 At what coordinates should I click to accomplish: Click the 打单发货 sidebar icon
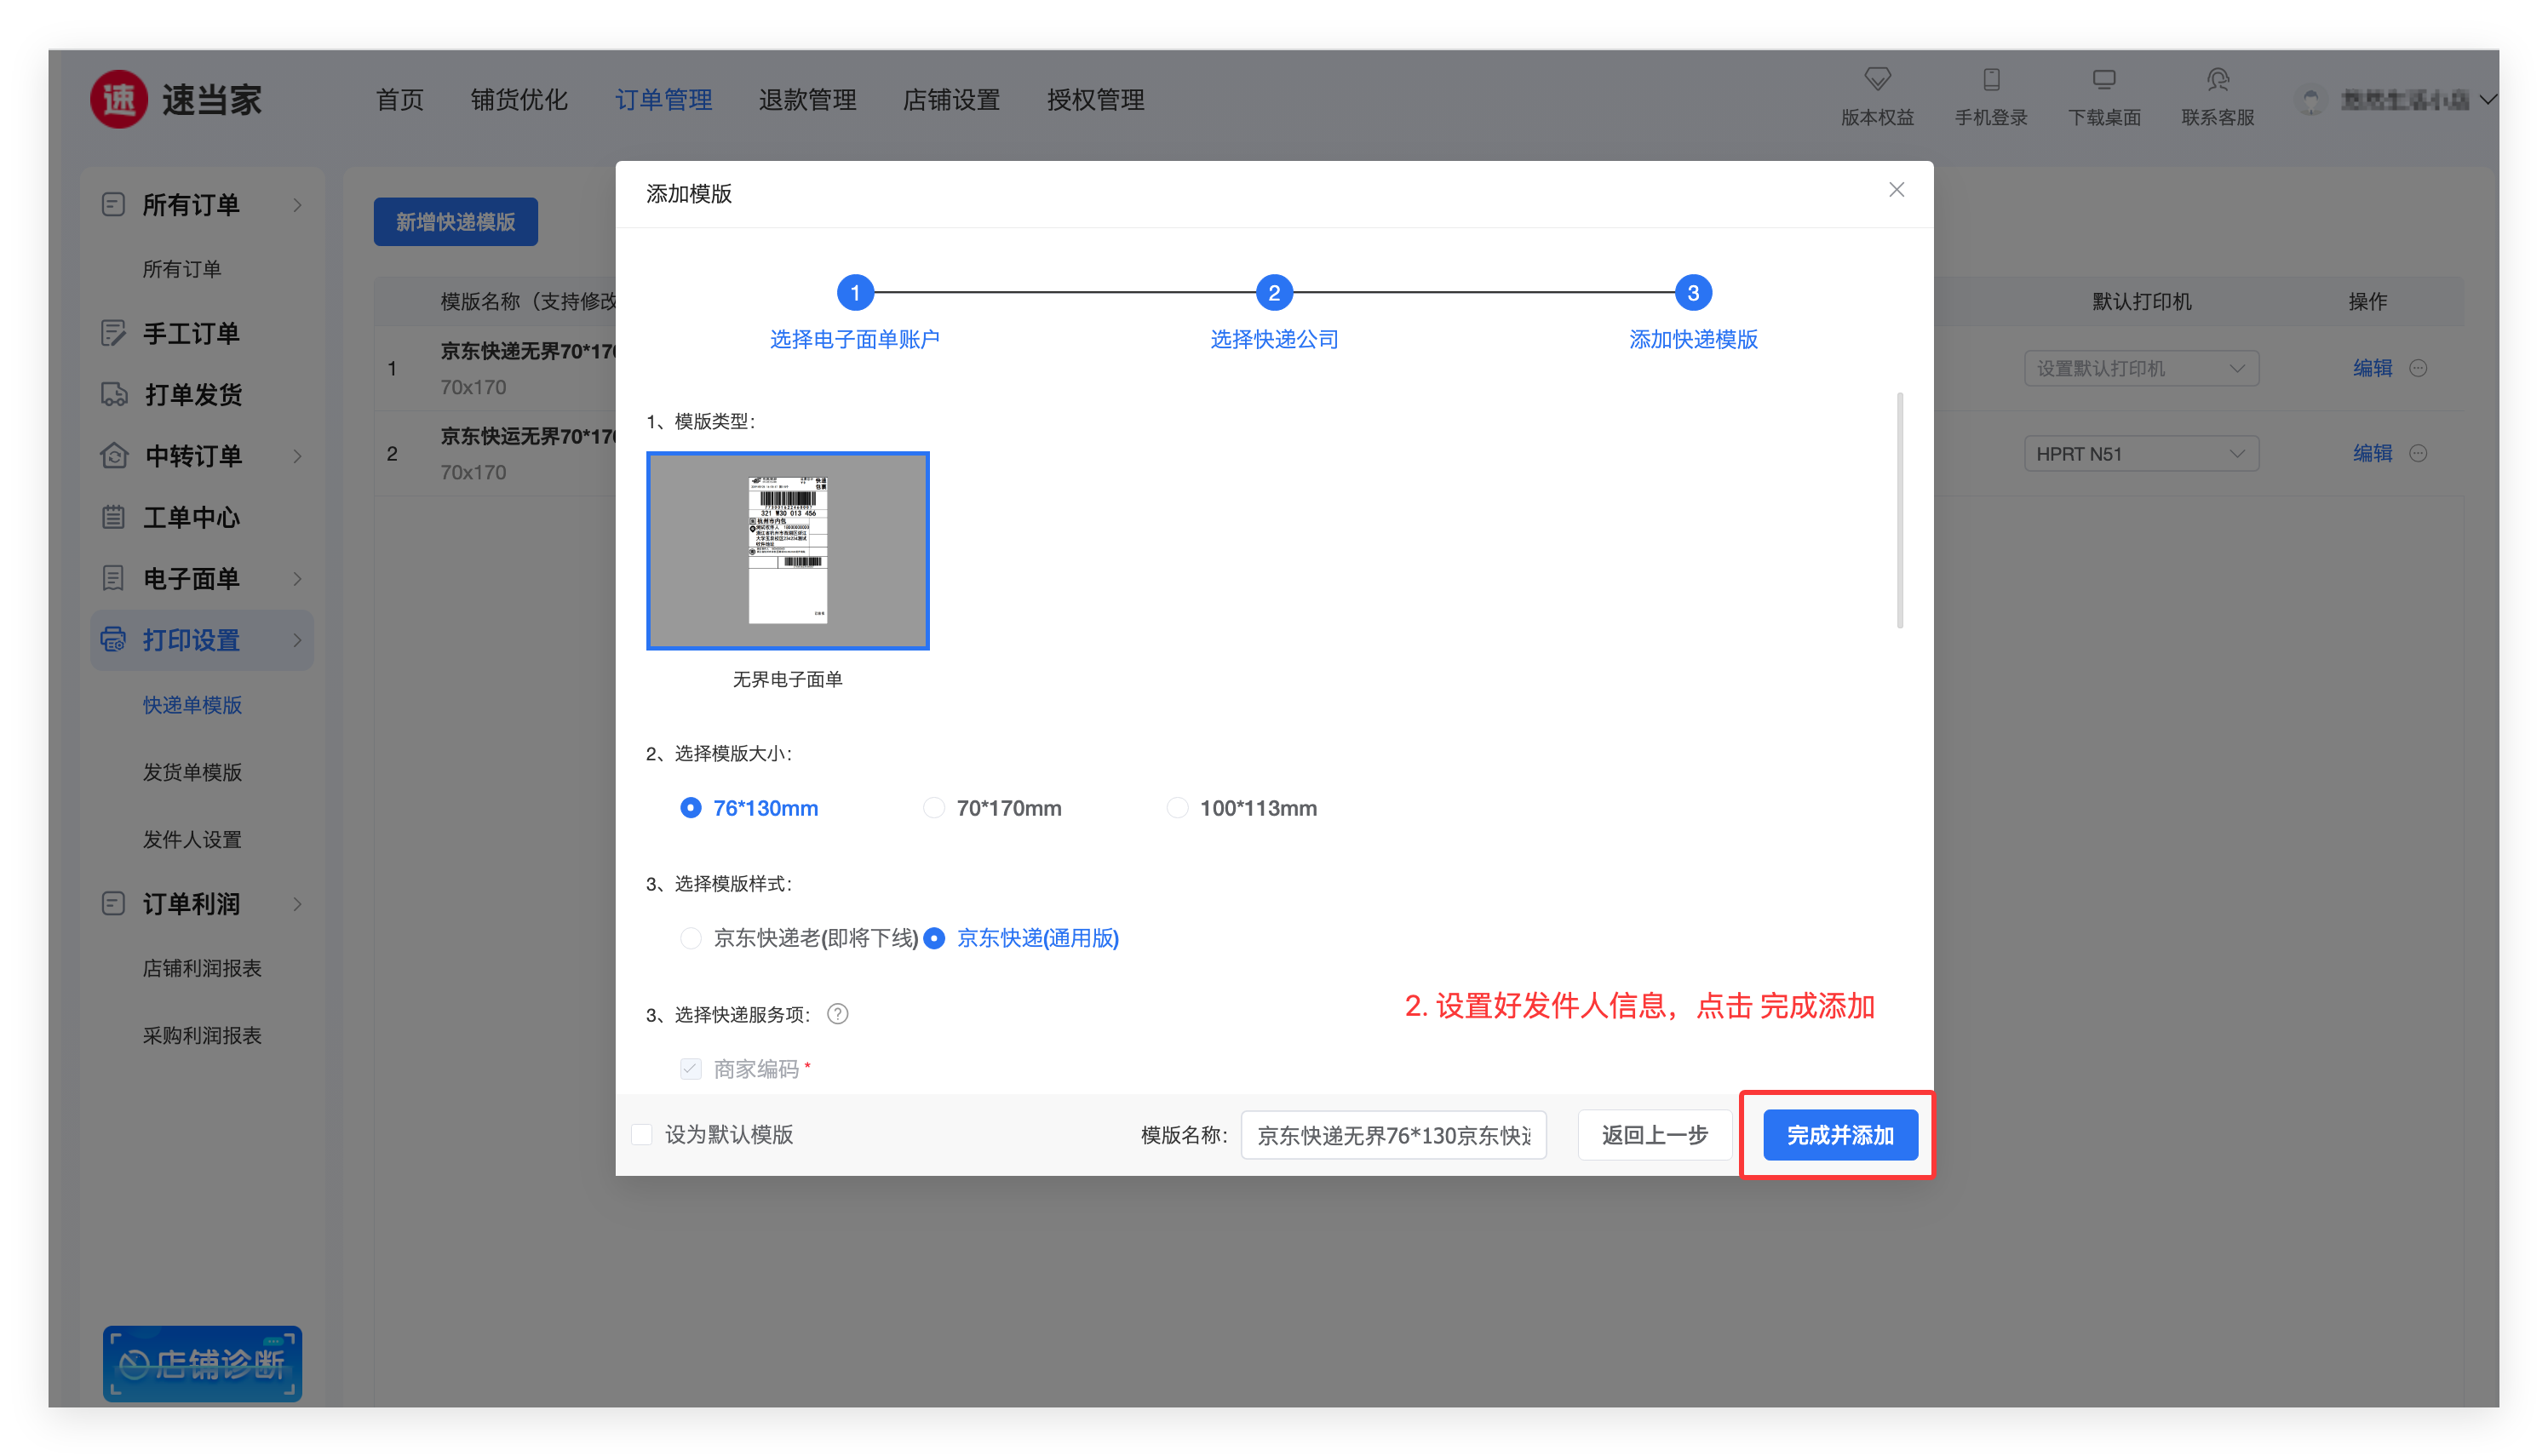click(114, 394)
